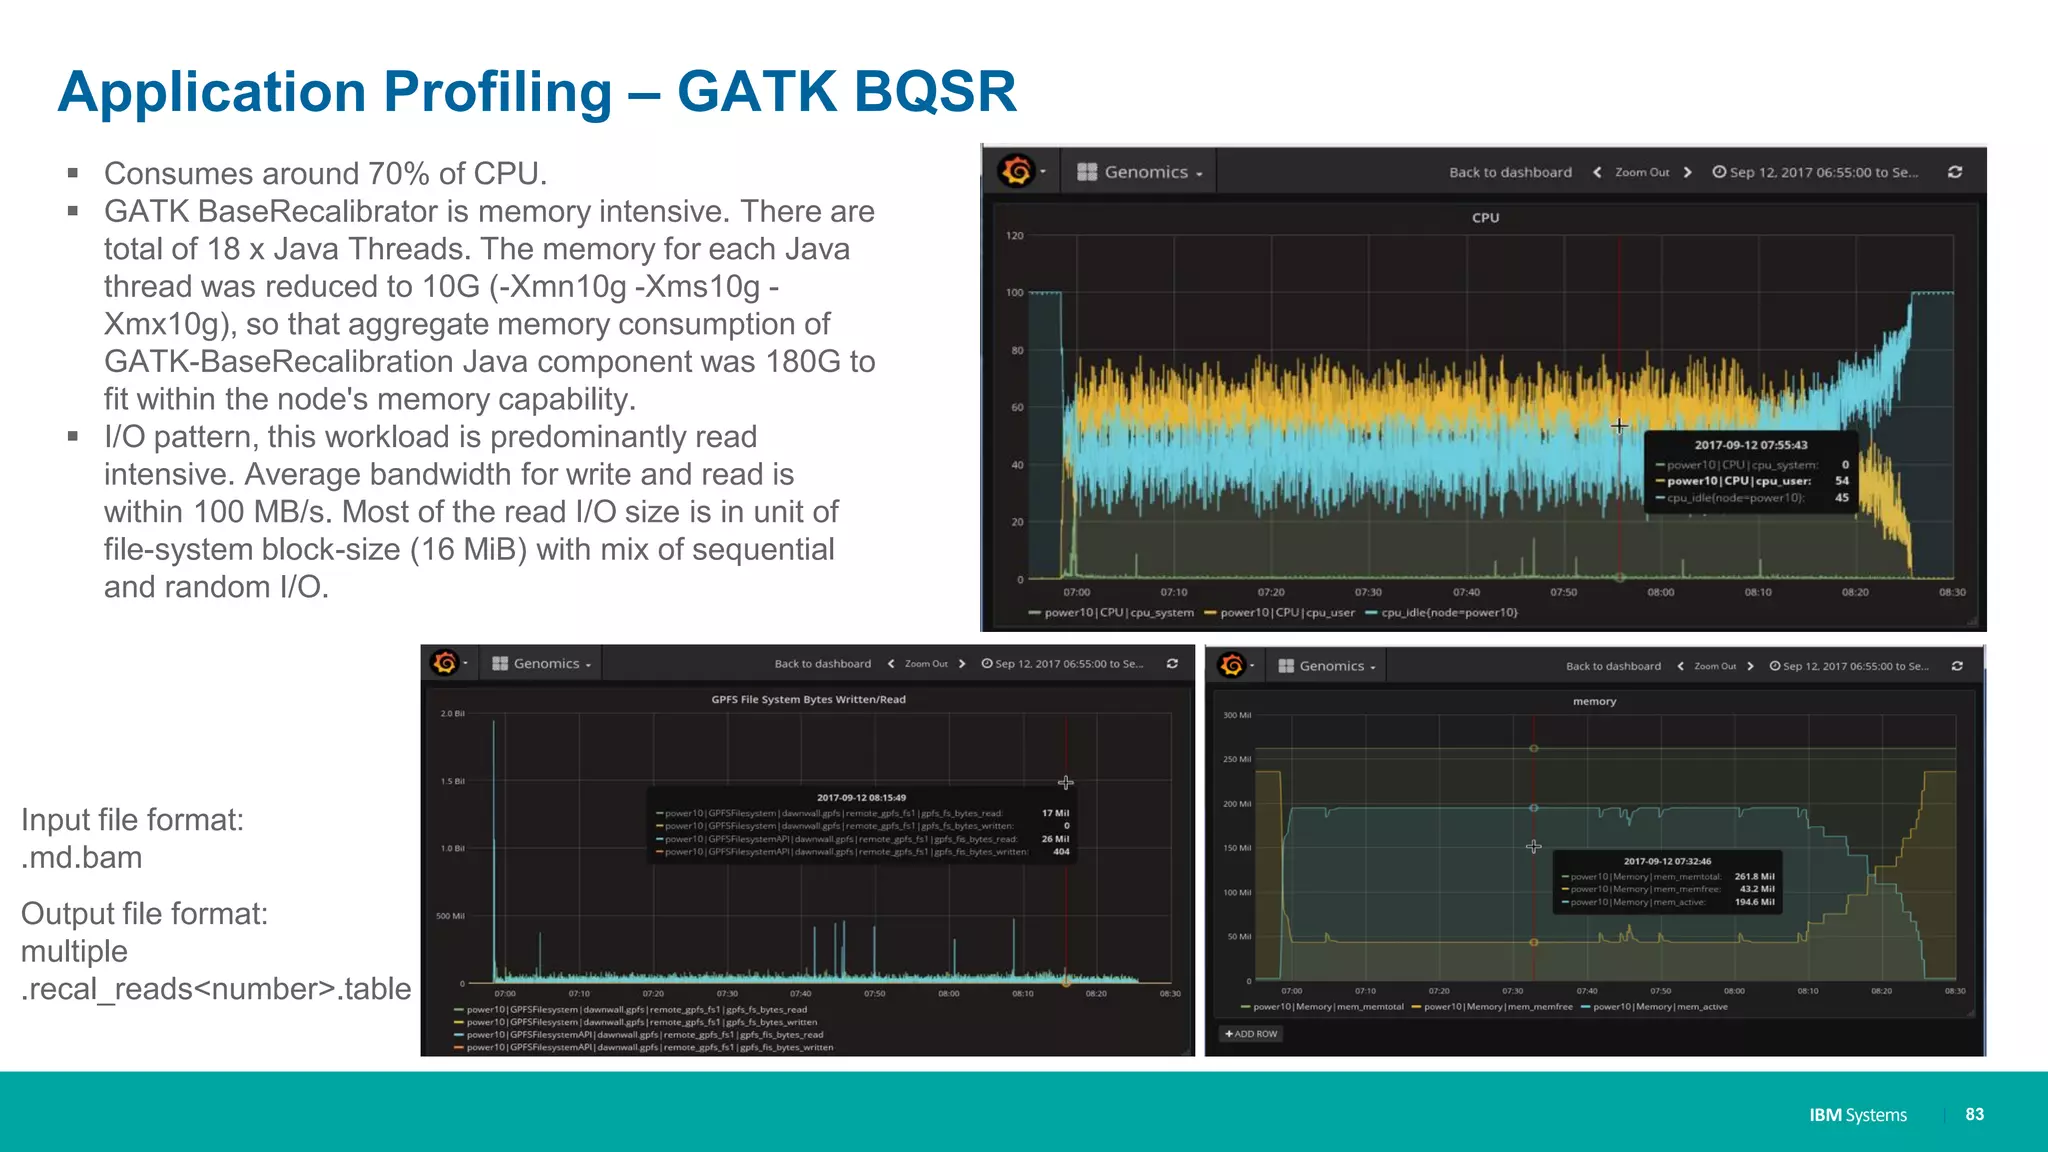Shift time range forward in GPFS dashboard

coord(962,664)
